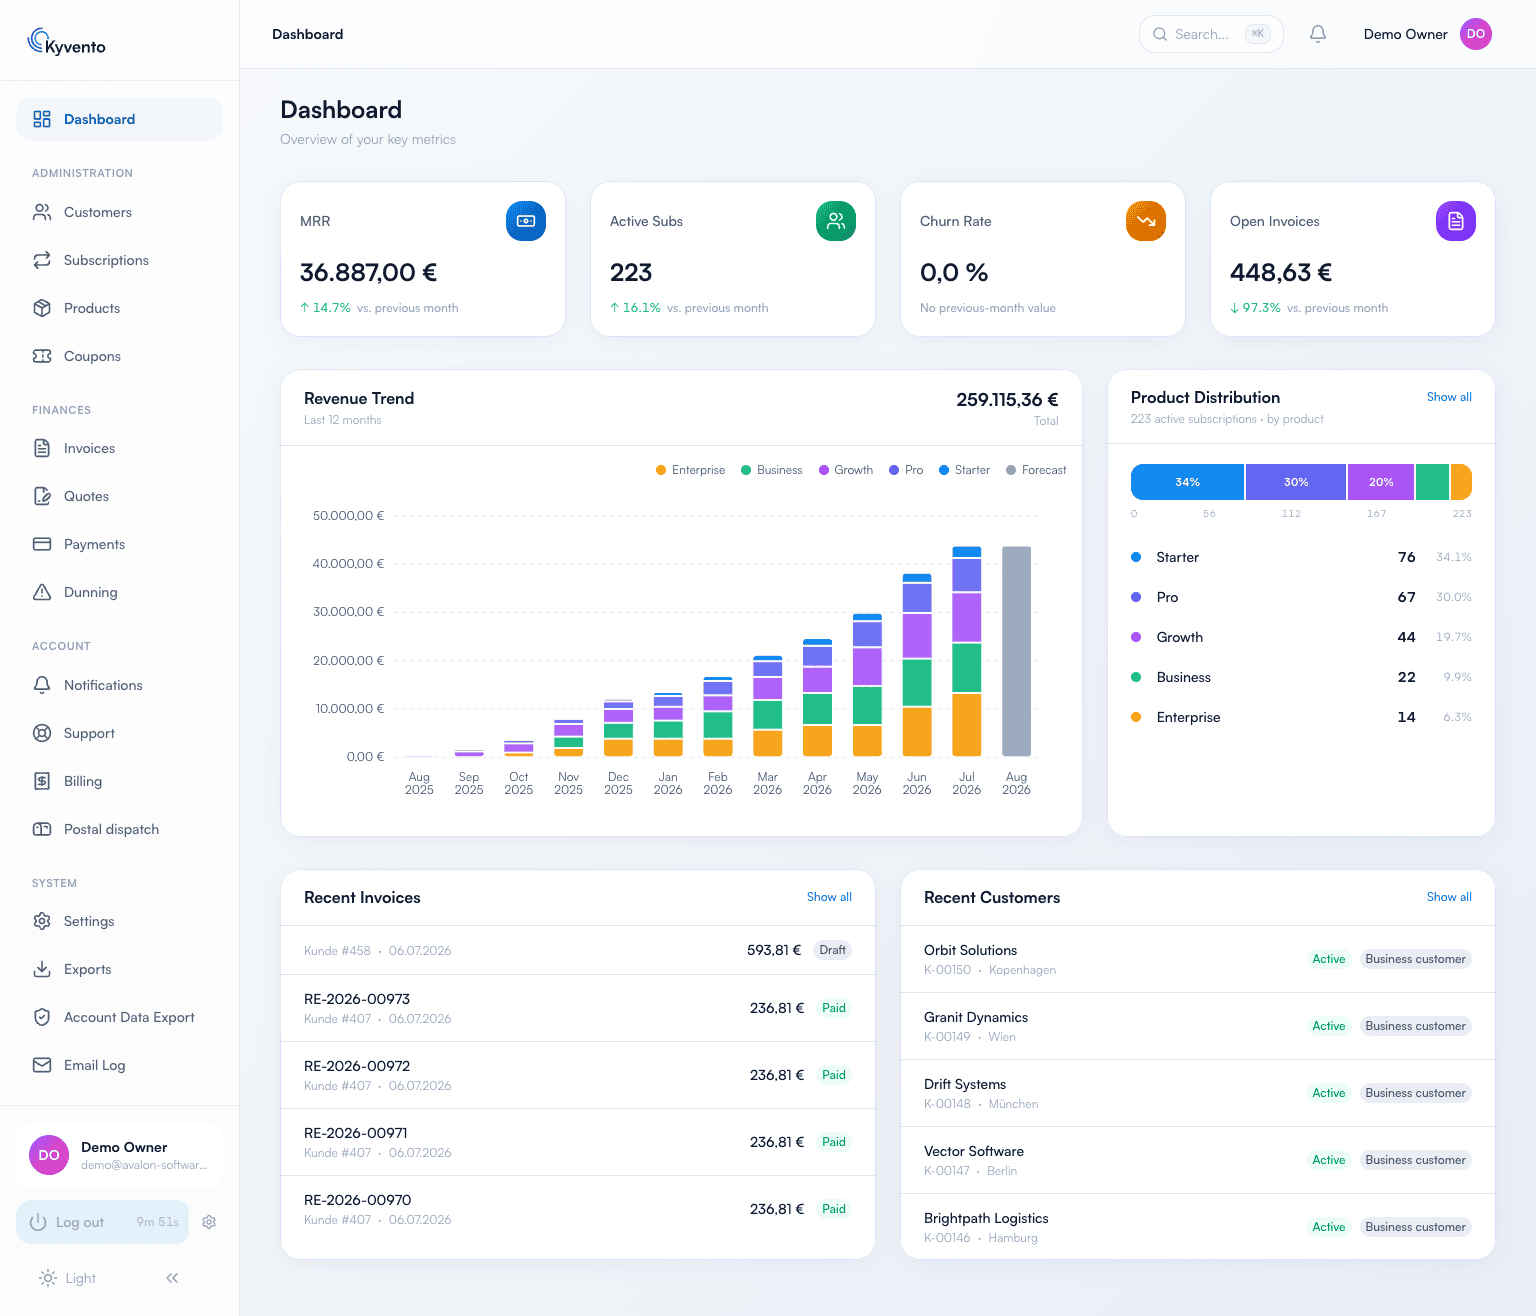Open invoice RE-2026-00970
Viewport: 1536px width, 1316px height.
click(578, 1209)
